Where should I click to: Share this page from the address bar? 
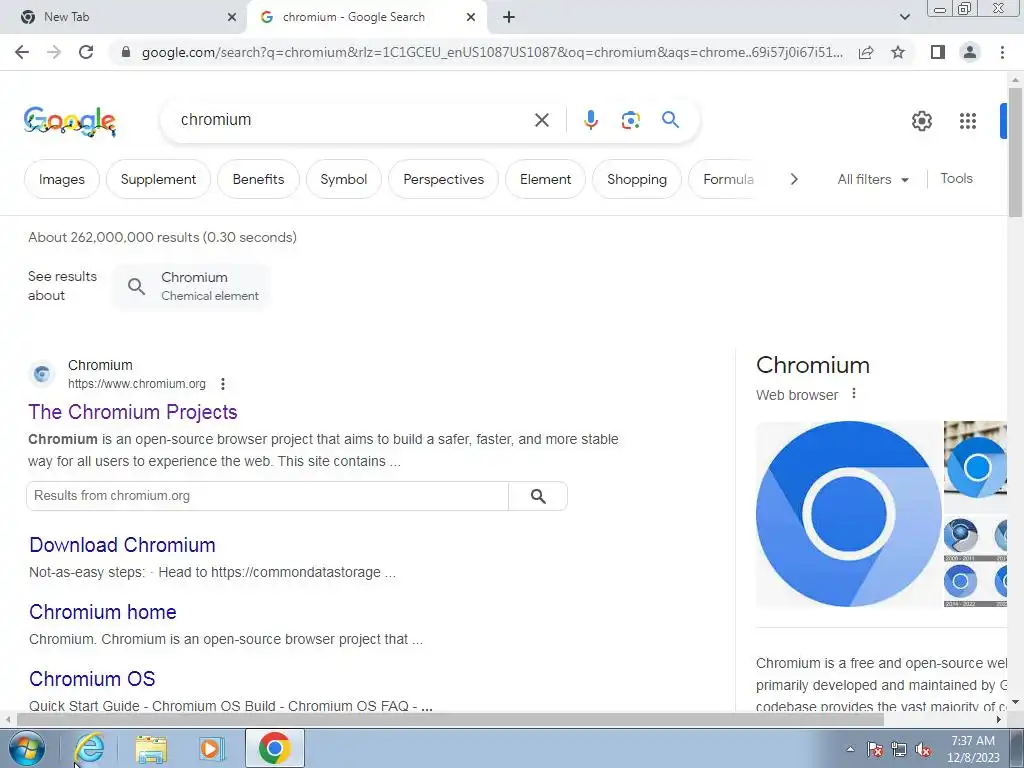coord(866,52)
